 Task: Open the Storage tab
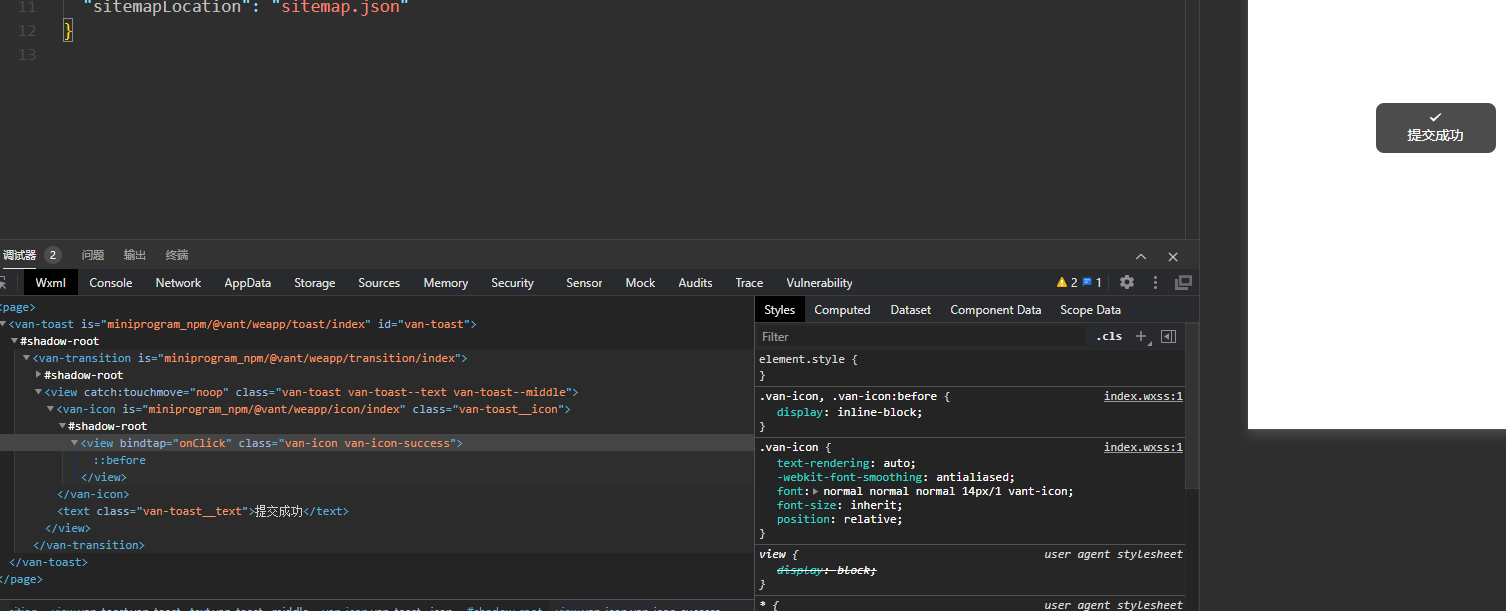click(x=315, y=283)
